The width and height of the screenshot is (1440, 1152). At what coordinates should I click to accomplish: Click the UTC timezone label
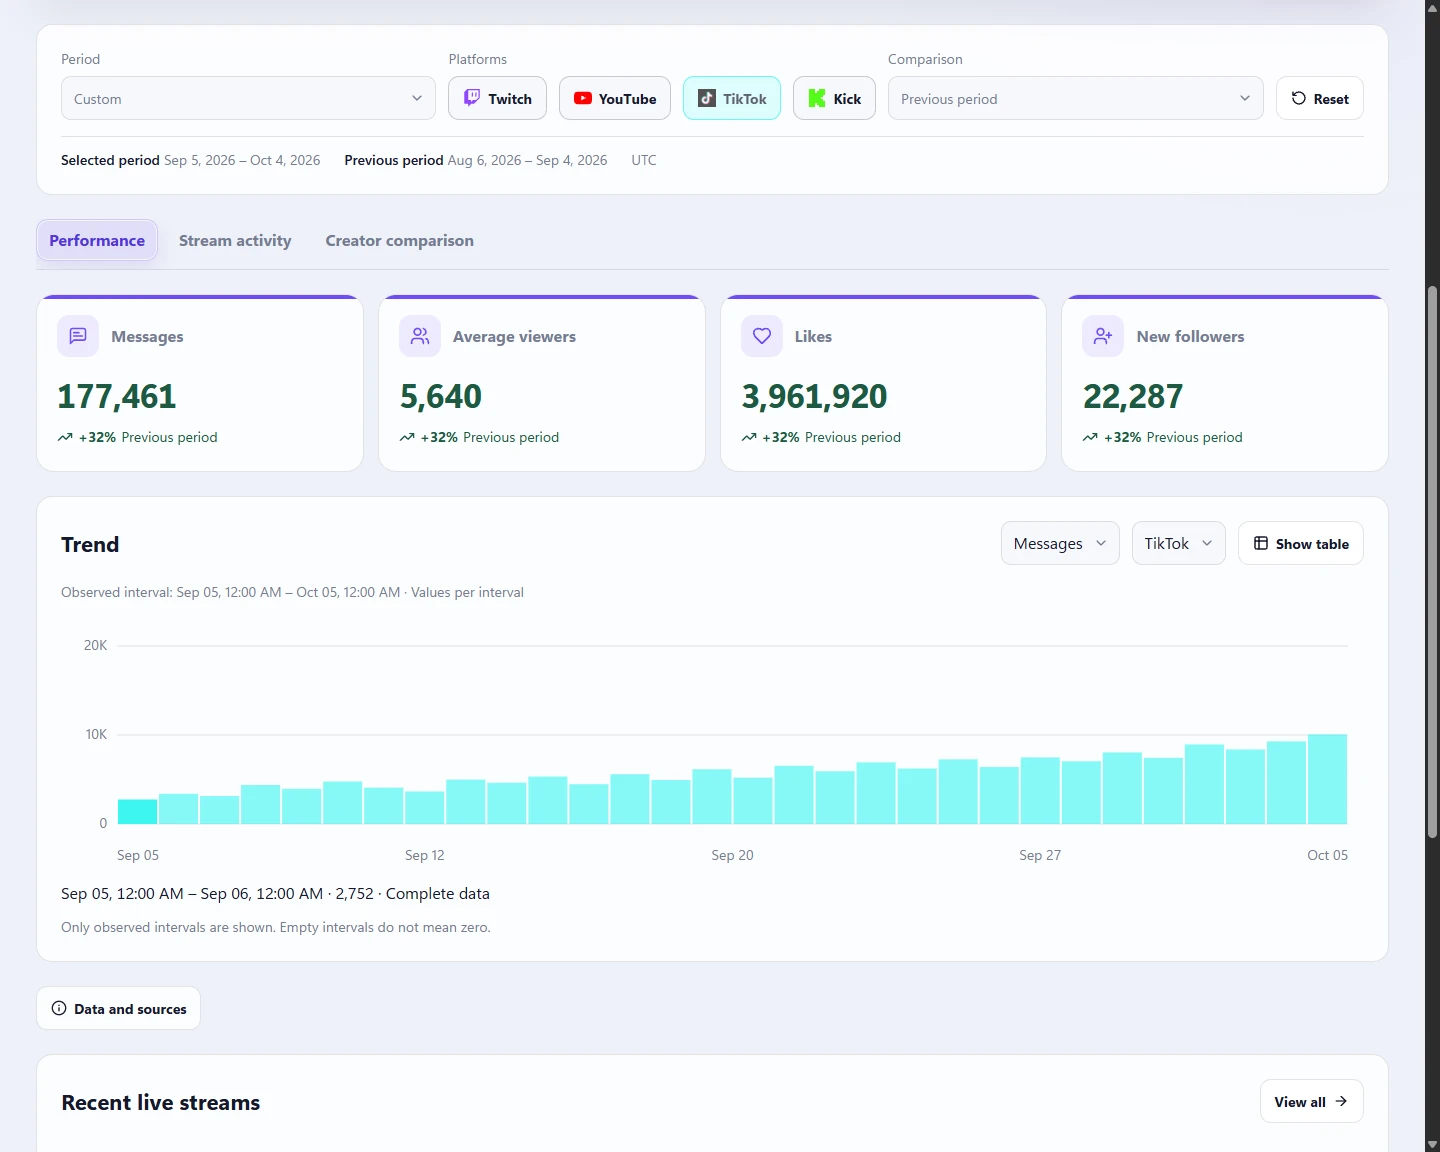click(644, 160)
